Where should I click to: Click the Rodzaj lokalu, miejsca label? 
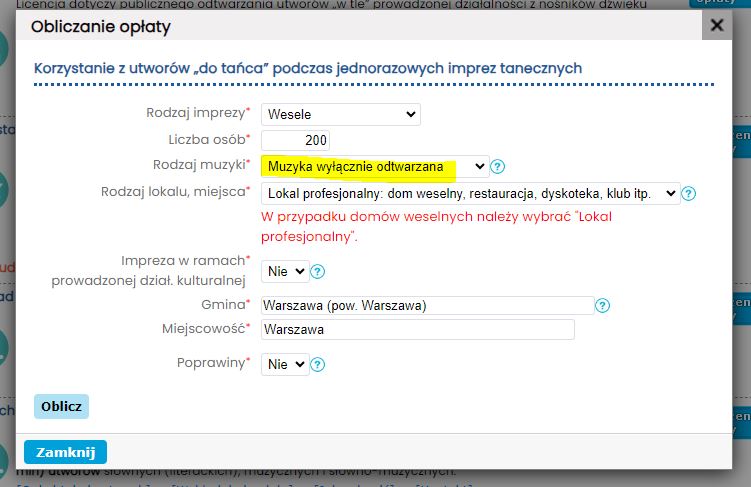pos(175,192)
